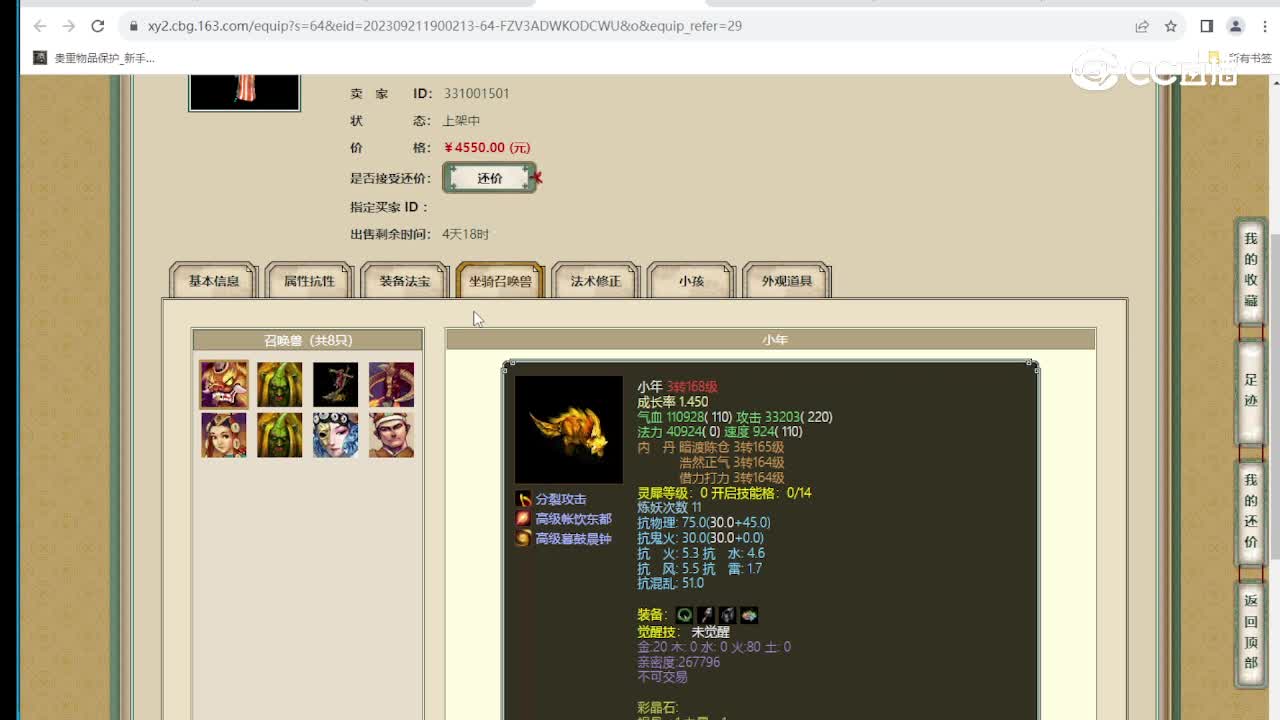Open the 外观道具 tab
The width and height of the screenshot is (1280, 720).
pos(787,281)
